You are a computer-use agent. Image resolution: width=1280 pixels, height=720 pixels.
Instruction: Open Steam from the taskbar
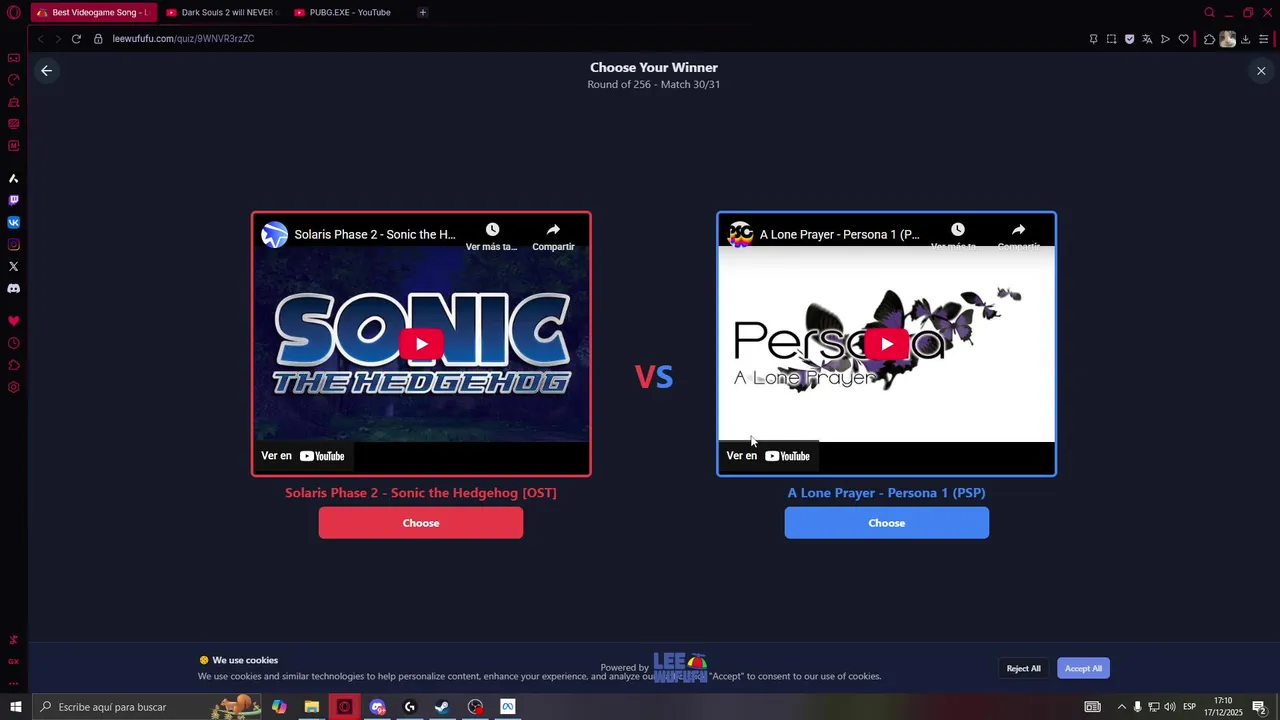(441, 707)
